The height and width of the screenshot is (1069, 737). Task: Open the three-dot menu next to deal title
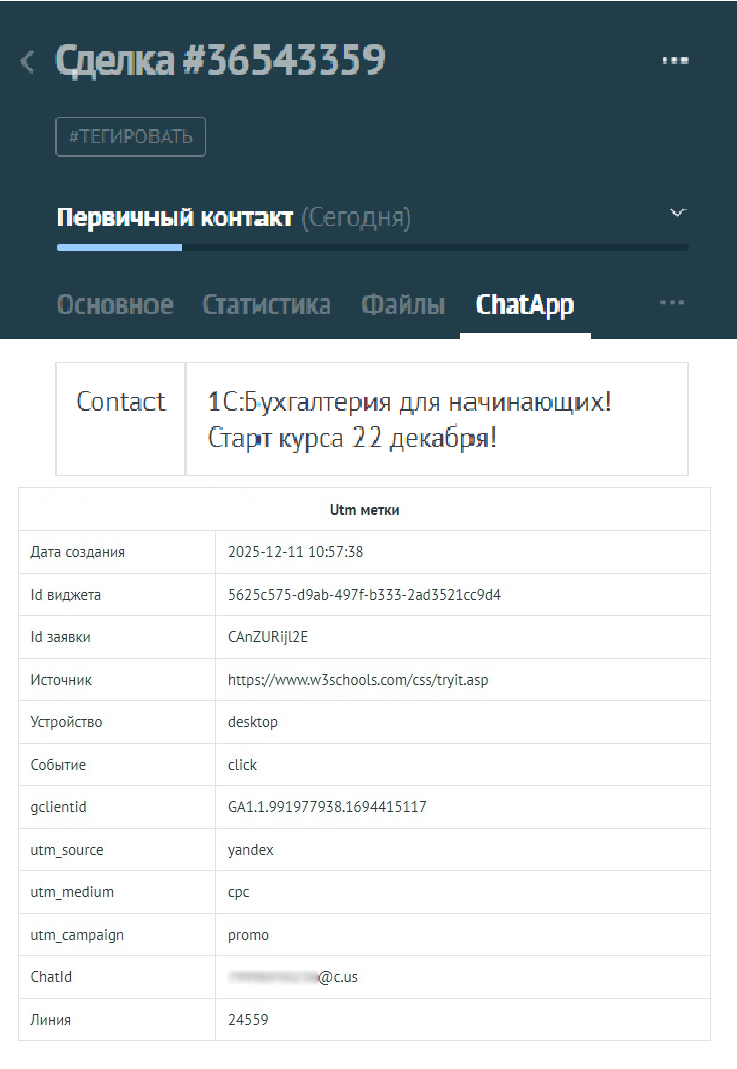coord(676,61)
